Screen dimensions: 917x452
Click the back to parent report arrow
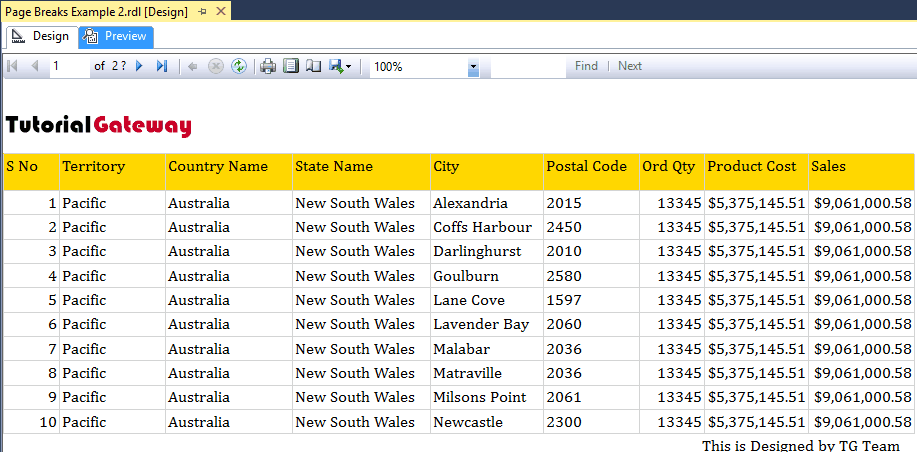click(x=192, y=66)
